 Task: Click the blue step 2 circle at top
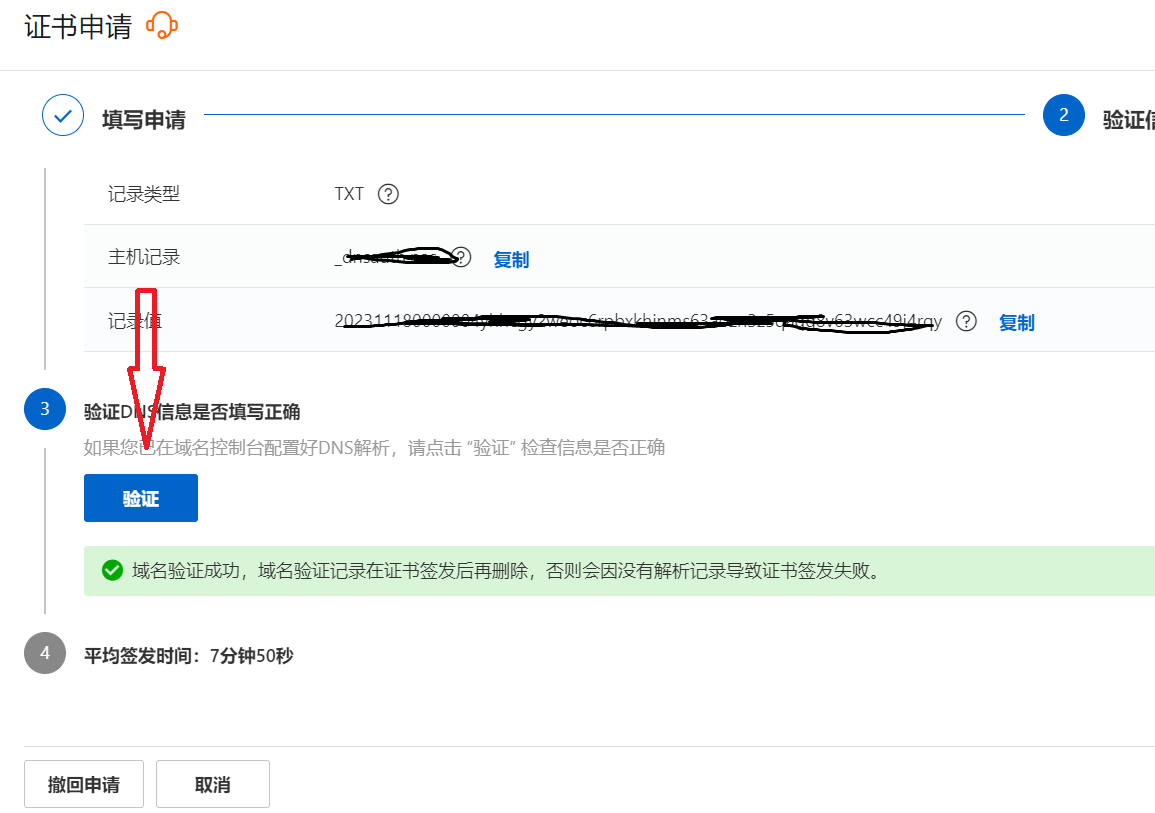(1063, 116)
